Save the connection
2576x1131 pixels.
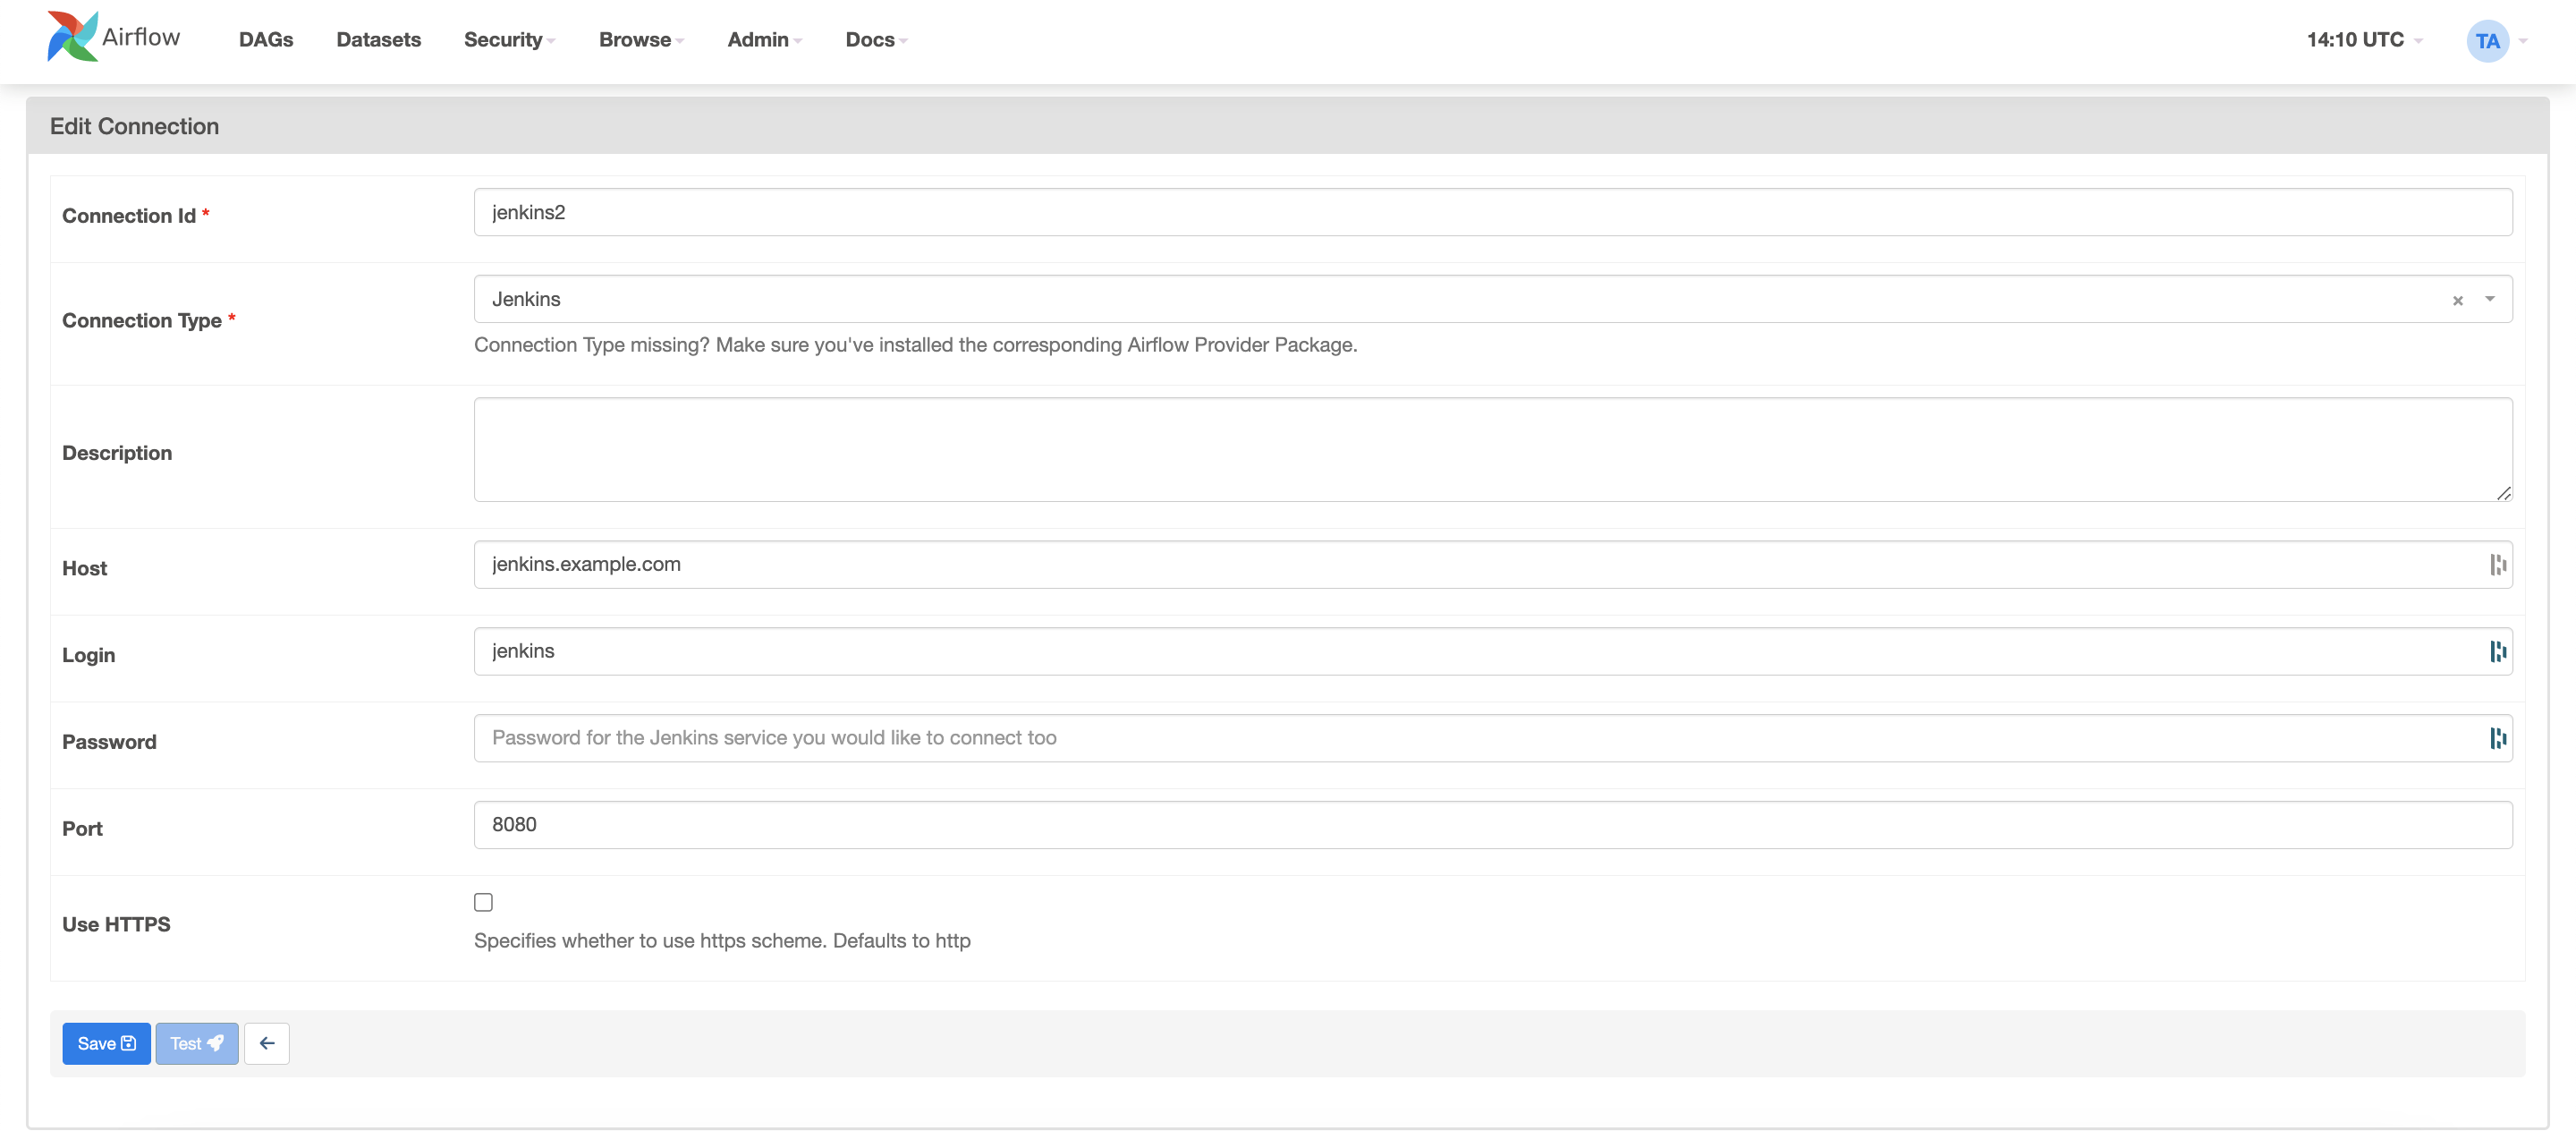pos(106,1043)
